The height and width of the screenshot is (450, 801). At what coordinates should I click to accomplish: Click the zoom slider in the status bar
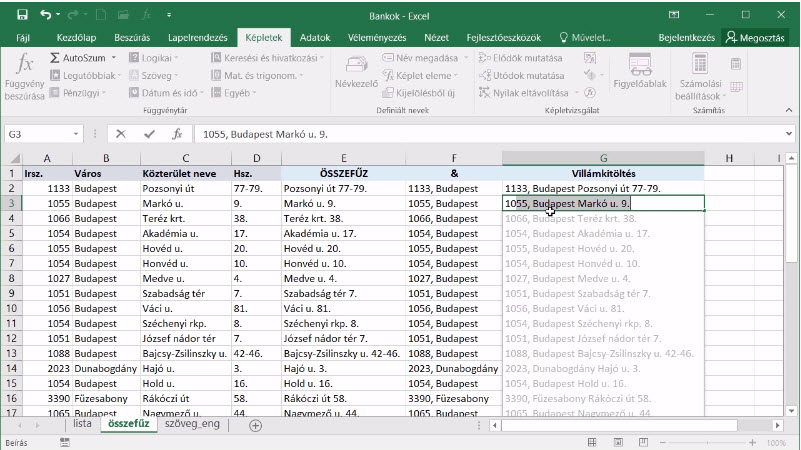(707, 442)
